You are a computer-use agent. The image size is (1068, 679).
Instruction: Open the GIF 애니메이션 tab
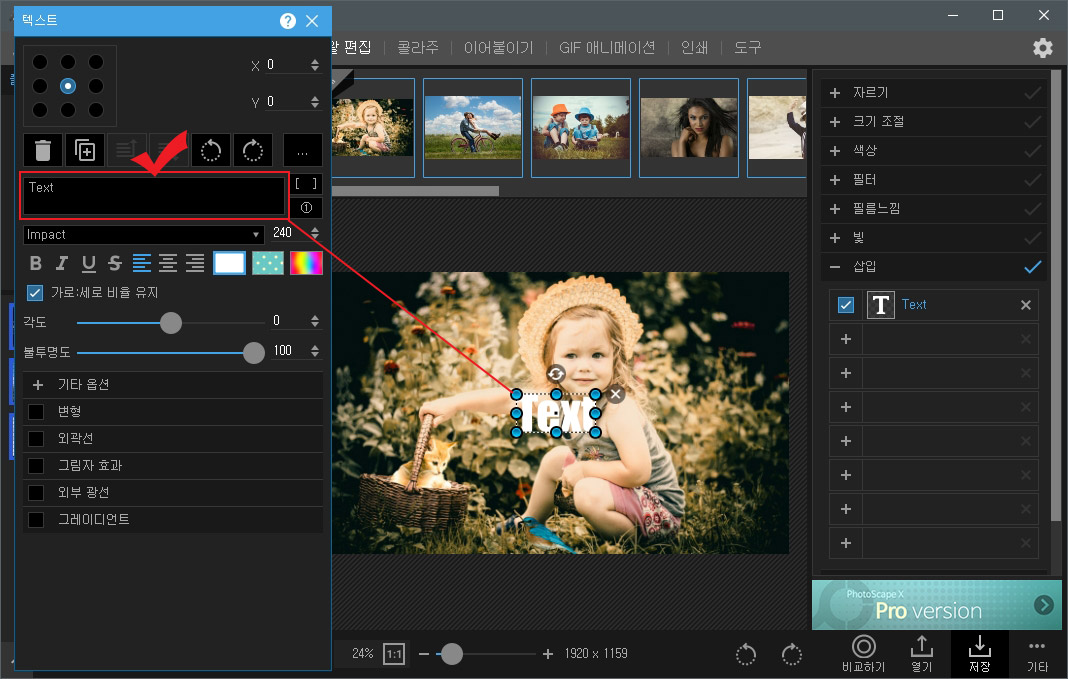point(607,48)
